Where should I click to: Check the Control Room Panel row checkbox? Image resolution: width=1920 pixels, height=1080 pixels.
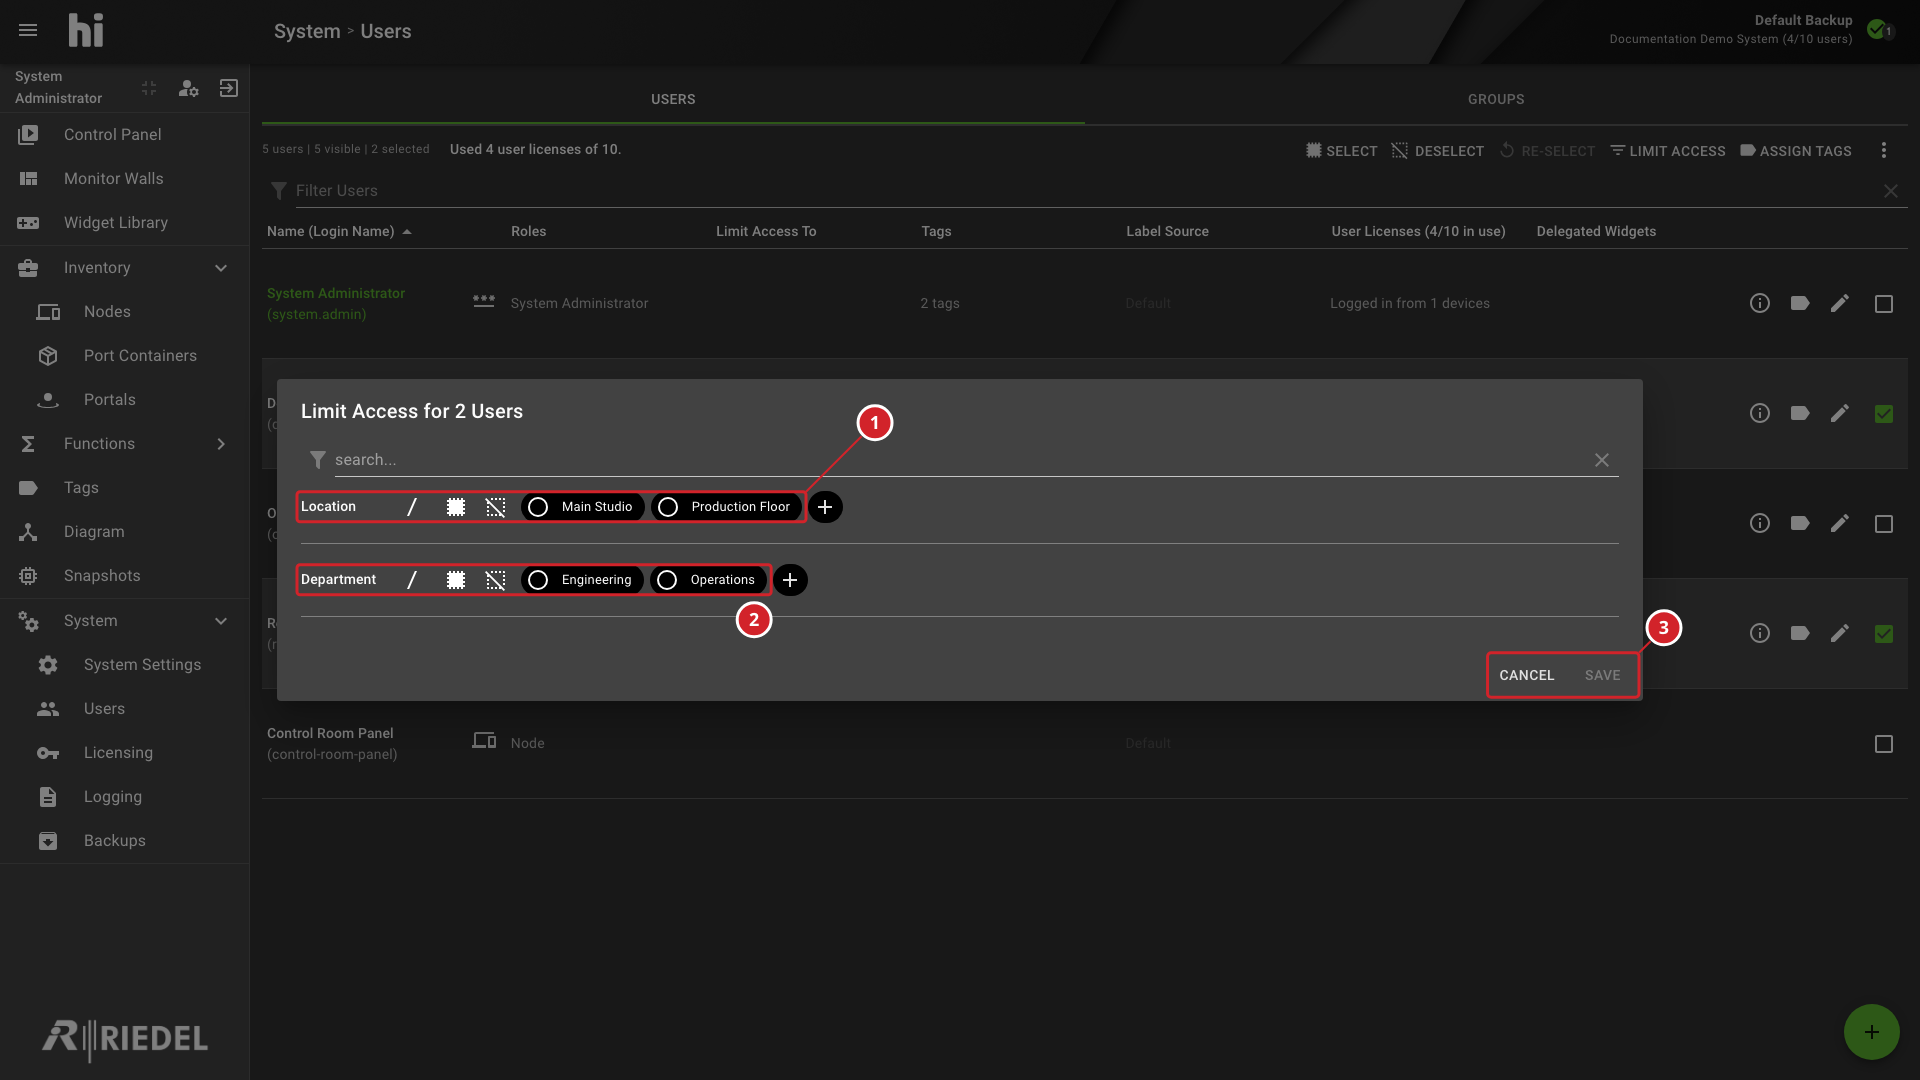pyautogui.click(x=1884, y=744)
